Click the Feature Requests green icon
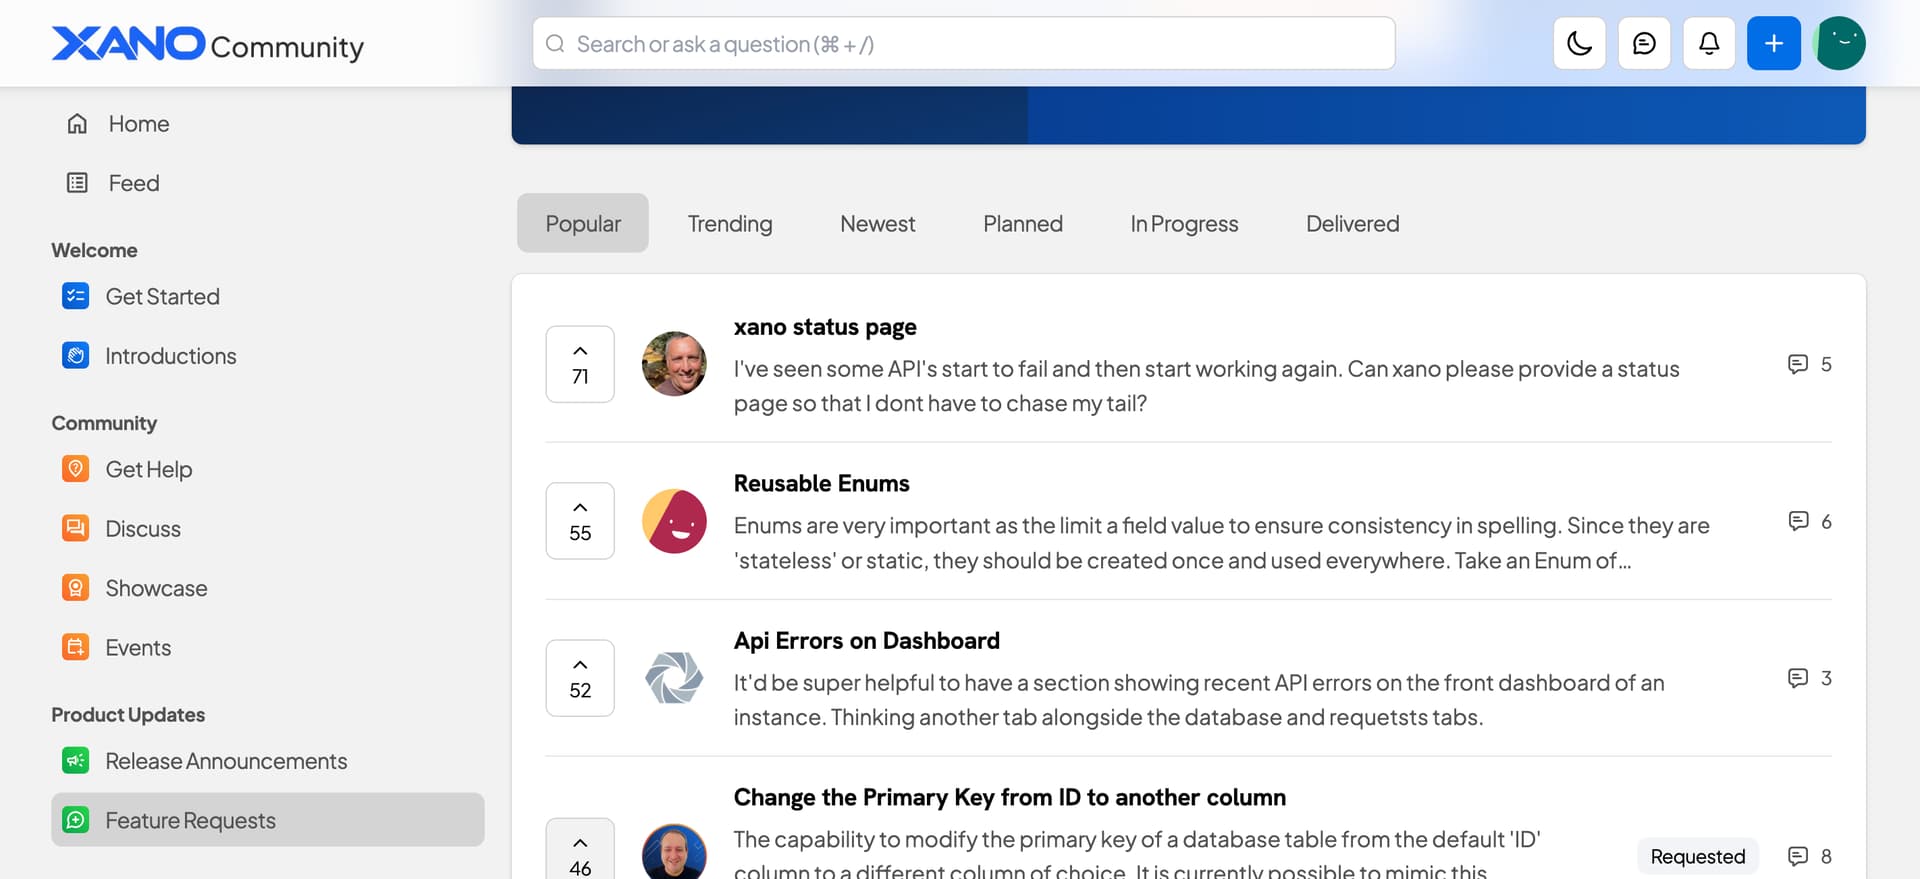 (x=75, y=821)
